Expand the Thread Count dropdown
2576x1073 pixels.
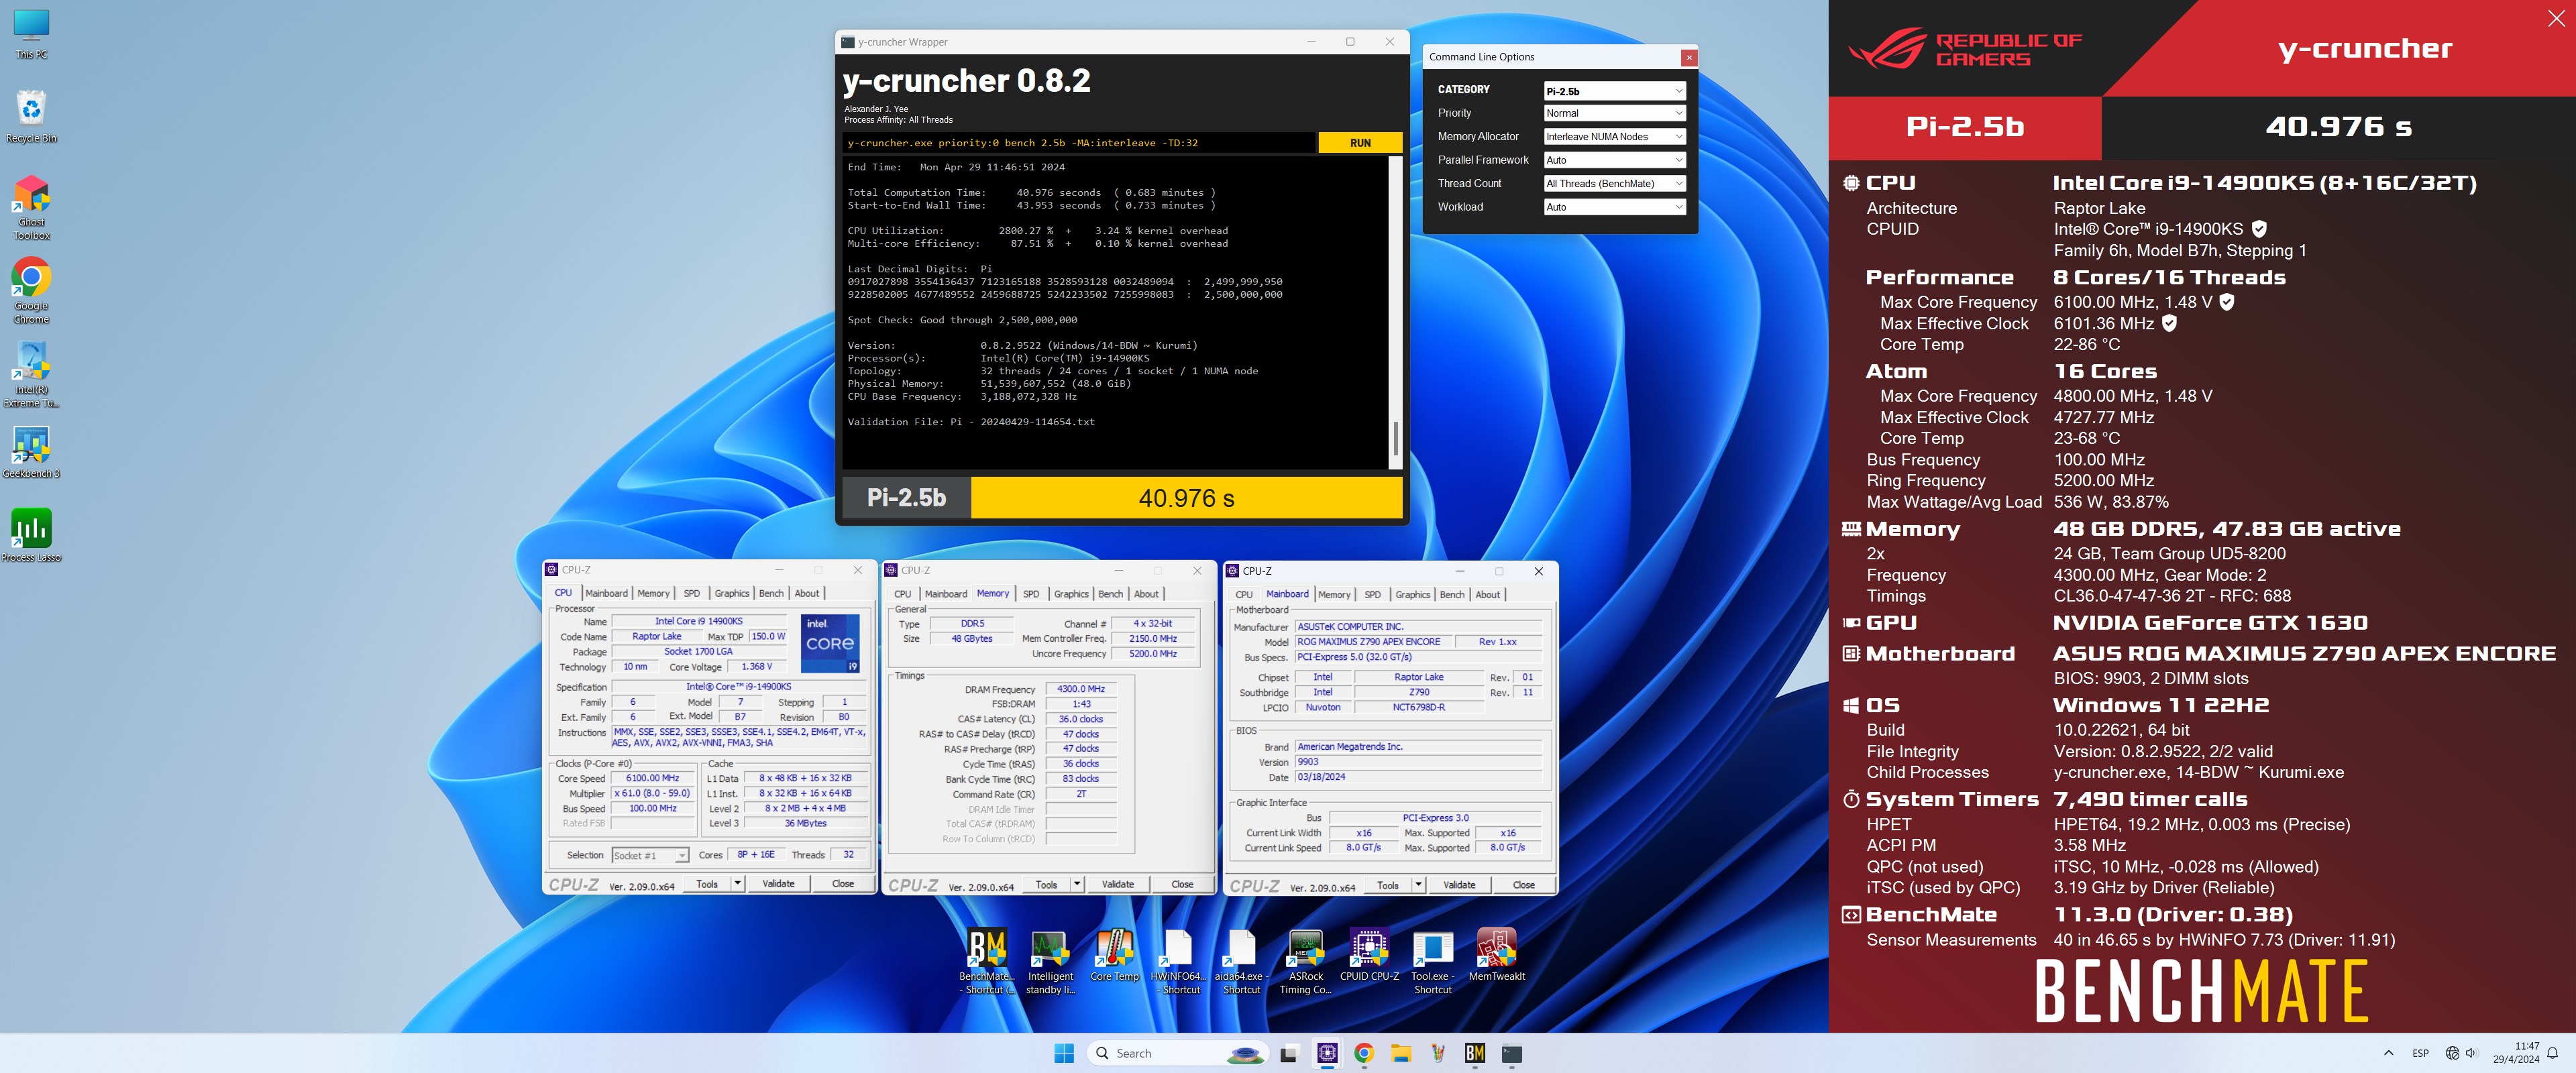1614,183
